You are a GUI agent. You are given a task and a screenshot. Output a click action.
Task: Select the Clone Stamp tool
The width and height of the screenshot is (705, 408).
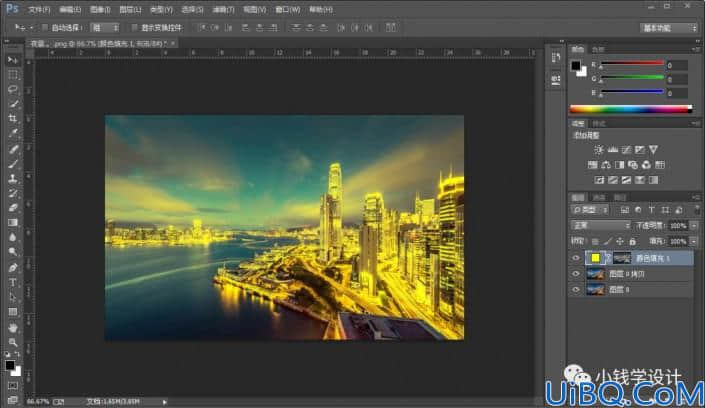[x=13, y=179]
